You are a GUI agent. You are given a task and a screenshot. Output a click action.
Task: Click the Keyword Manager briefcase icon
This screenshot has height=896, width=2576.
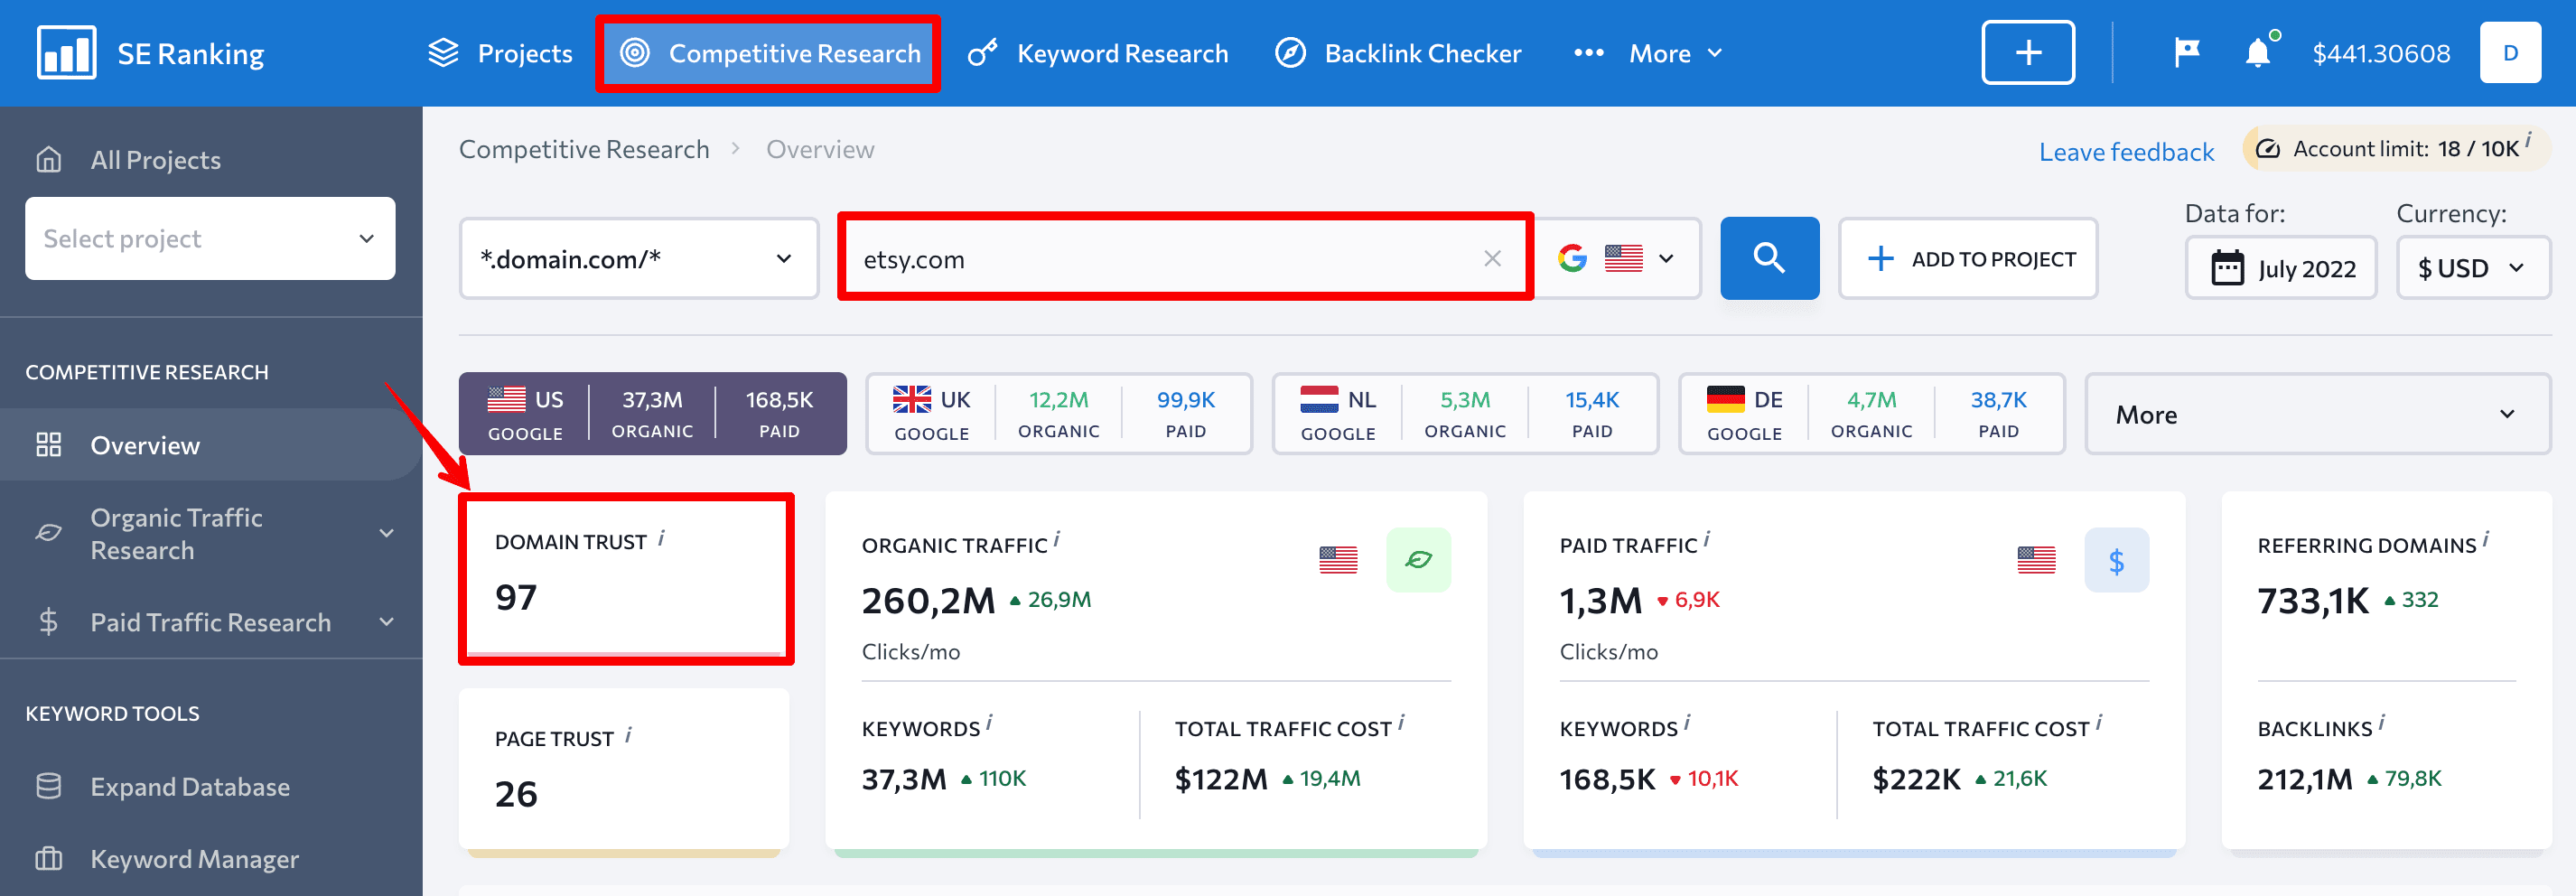(x=48, y=858)
